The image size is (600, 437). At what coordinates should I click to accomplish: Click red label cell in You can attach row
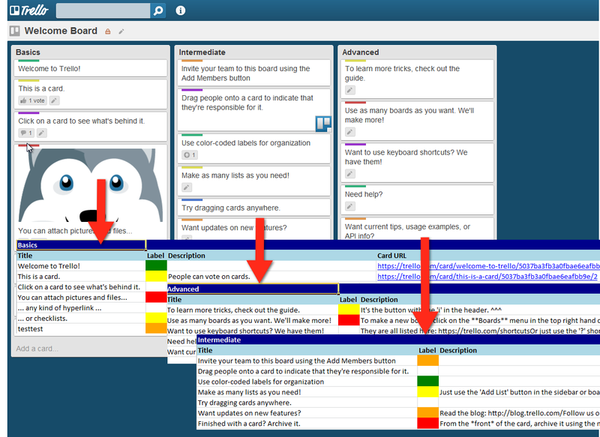(156, 297)
